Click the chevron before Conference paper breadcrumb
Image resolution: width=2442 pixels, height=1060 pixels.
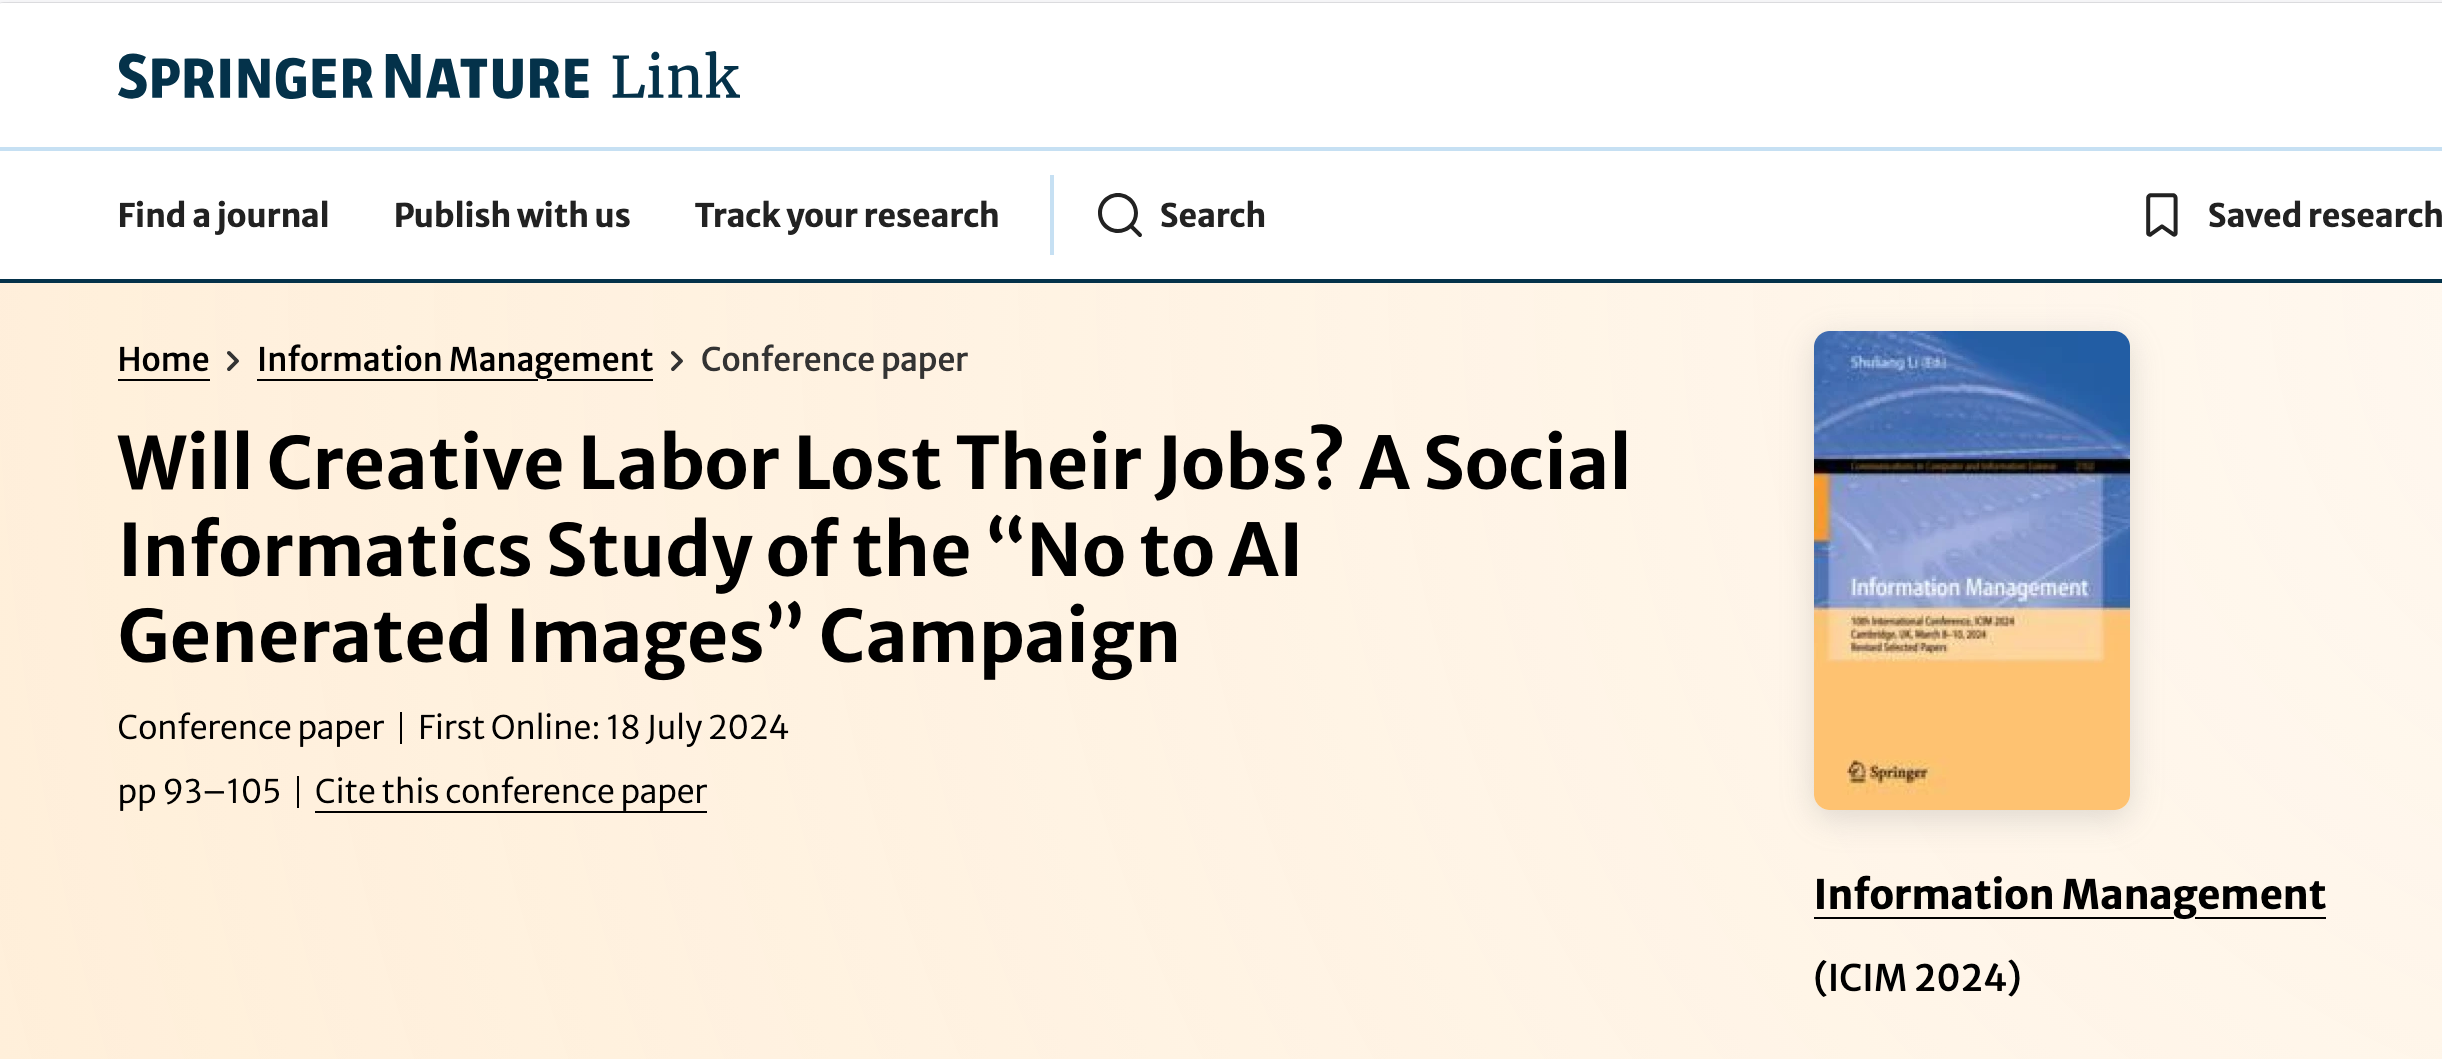pyautogui.click(x=677, y=361)
